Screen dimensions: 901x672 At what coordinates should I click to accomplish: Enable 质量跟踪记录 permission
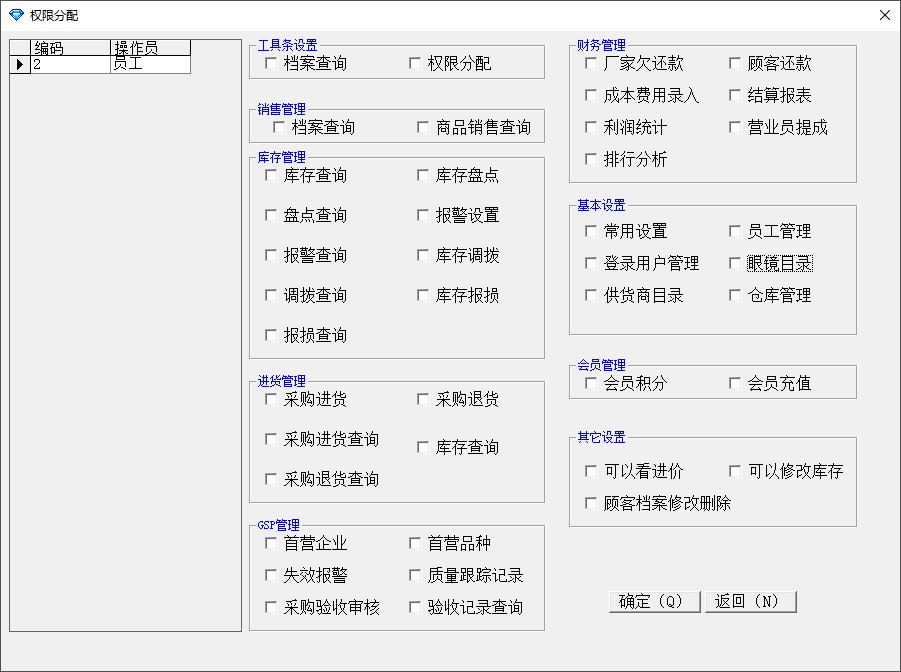(x=415, y=576)
